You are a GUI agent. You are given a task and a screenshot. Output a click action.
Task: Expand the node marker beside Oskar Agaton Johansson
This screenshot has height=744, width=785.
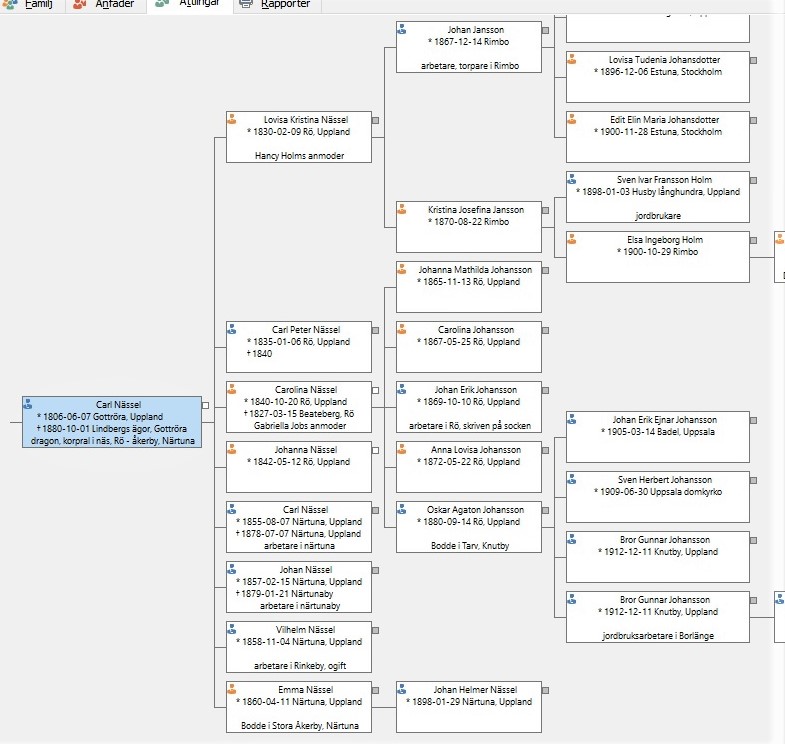point(545,510)
